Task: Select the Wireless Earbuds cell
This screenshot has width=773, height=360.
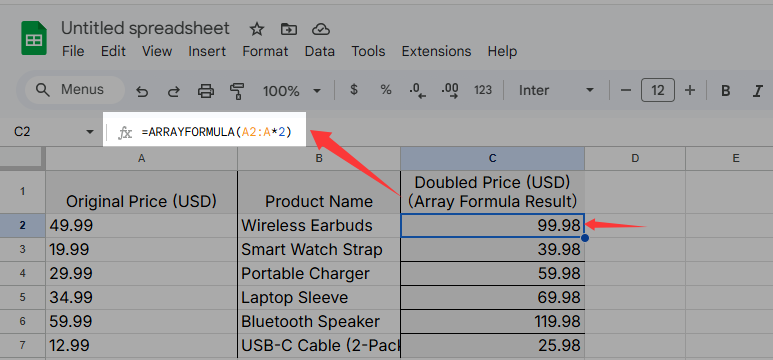Action: (319, 225)
